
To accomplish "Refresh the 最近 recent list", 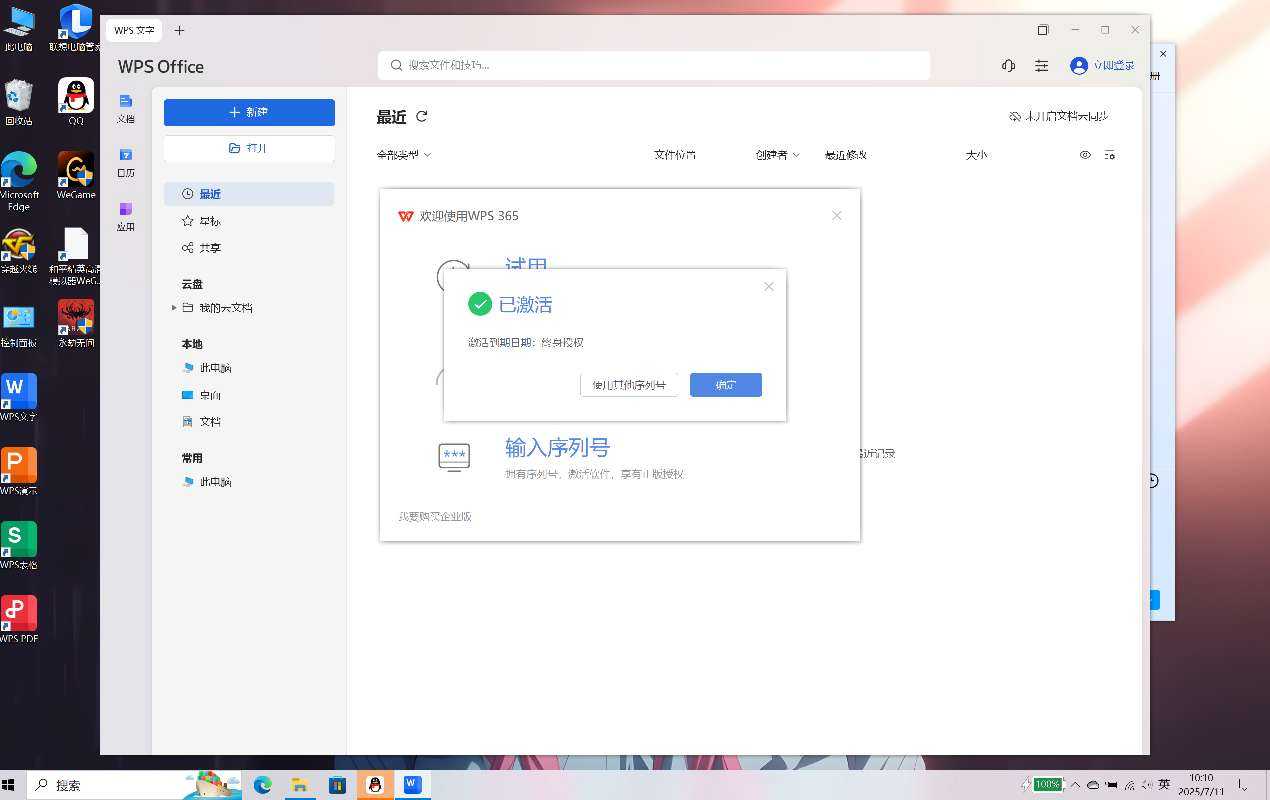I will (422, 116).
